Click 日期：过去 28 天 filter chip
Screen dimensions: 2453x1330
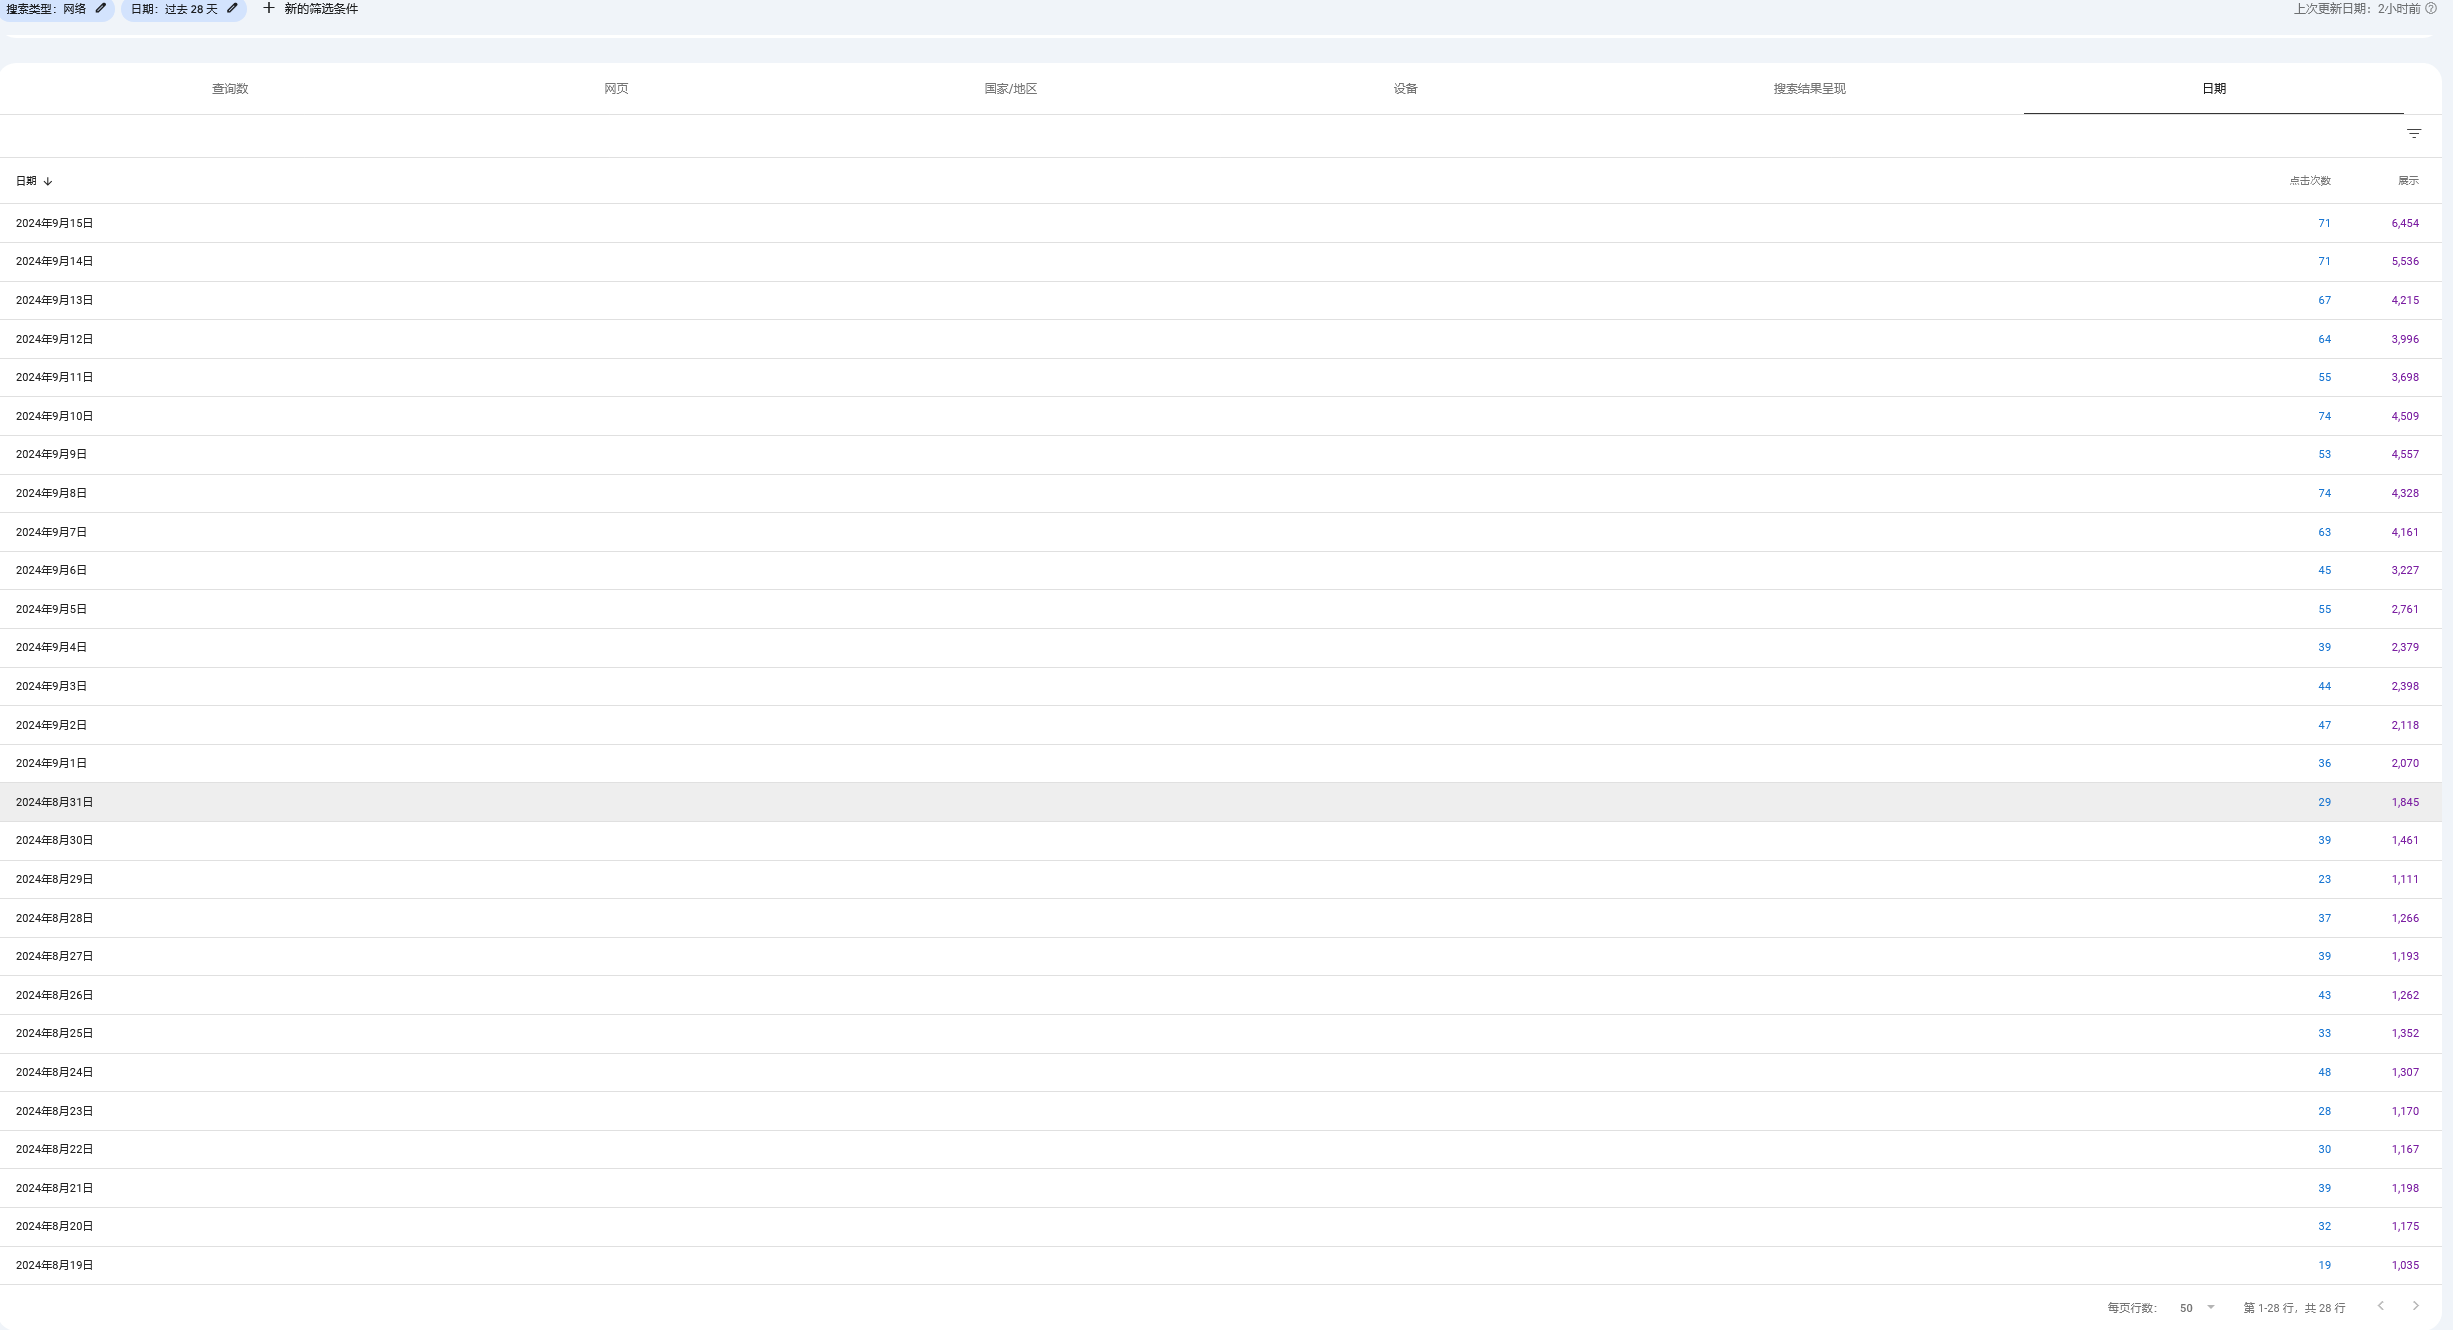[184, 9]
